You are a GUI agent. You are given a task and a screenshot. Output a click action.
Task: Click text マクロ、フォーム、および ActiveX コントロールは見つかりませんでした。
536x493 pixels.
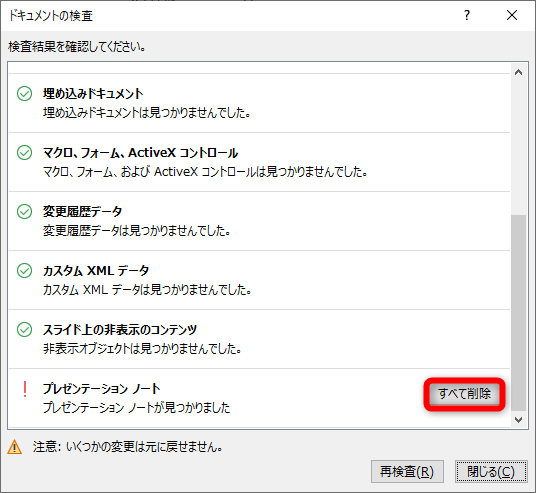[205, 172]
